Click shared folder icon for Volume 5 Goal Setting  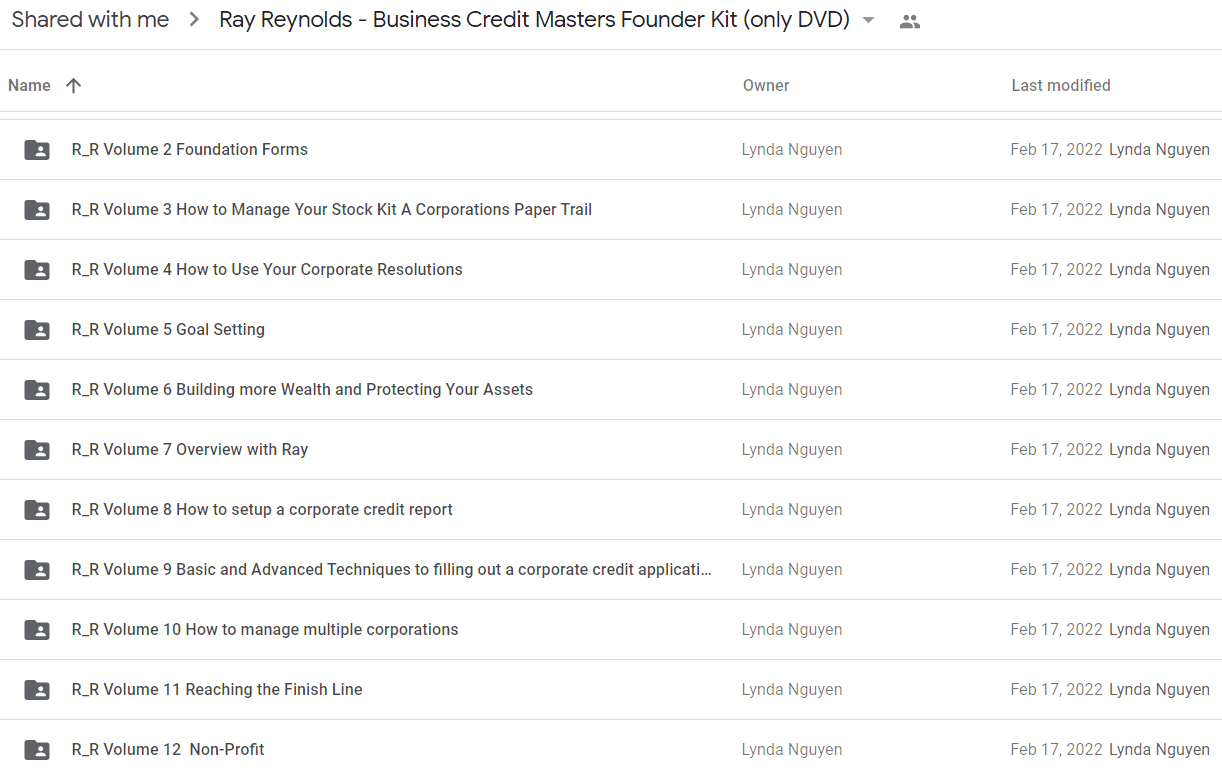click(x=37, y=330)
